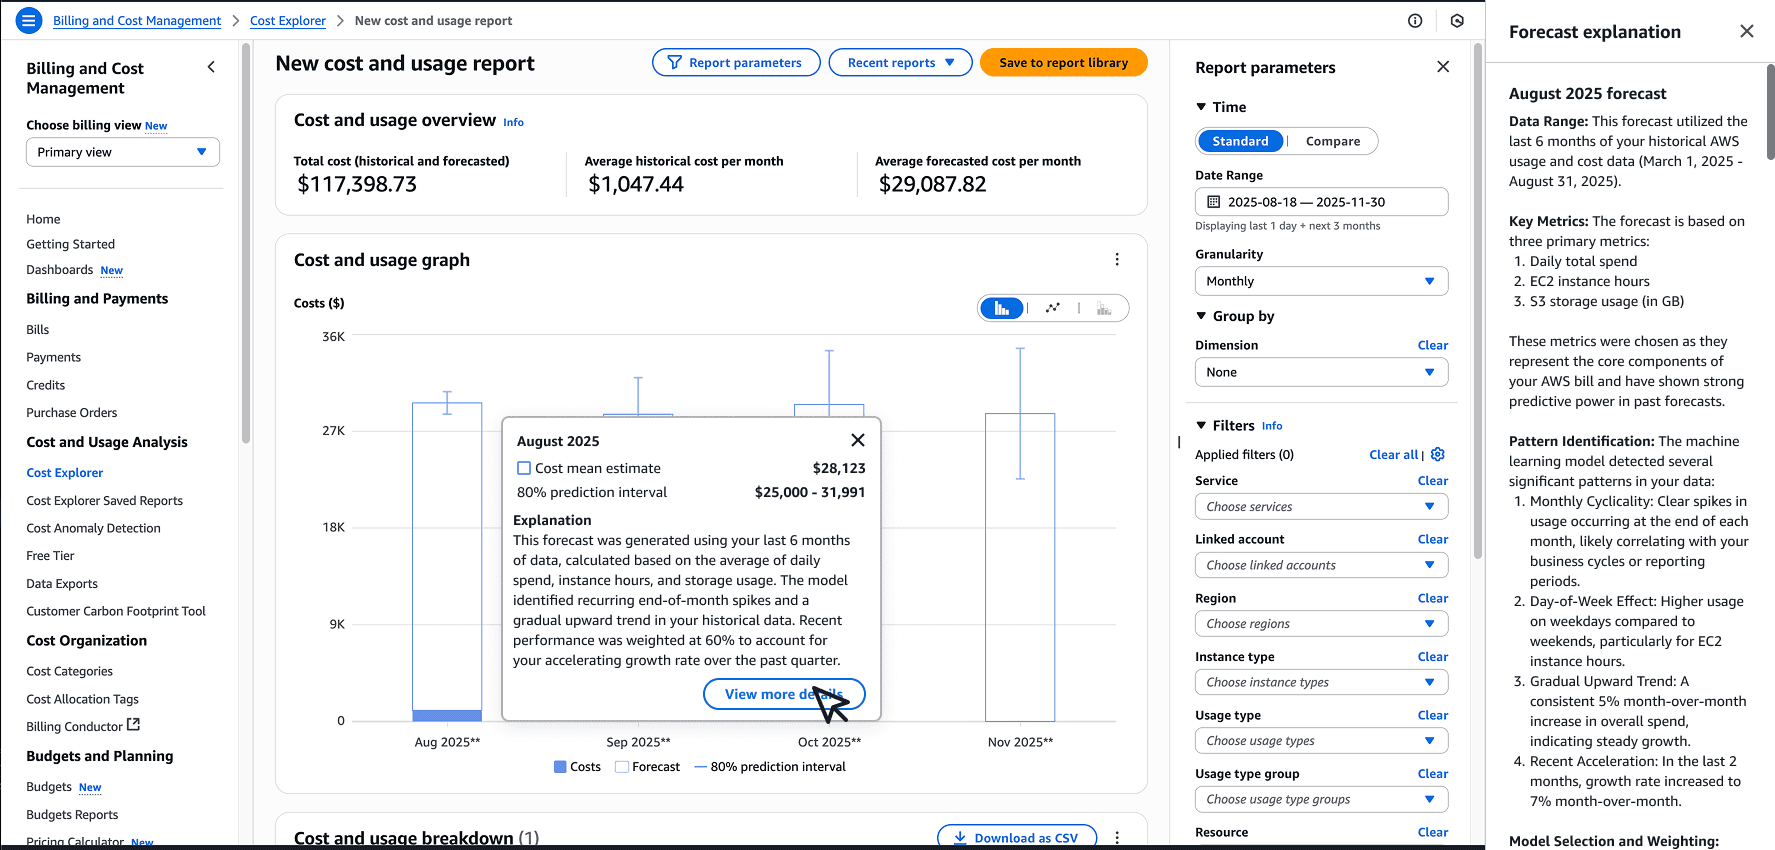Toggle the 80% prediction interval legend

770,767
